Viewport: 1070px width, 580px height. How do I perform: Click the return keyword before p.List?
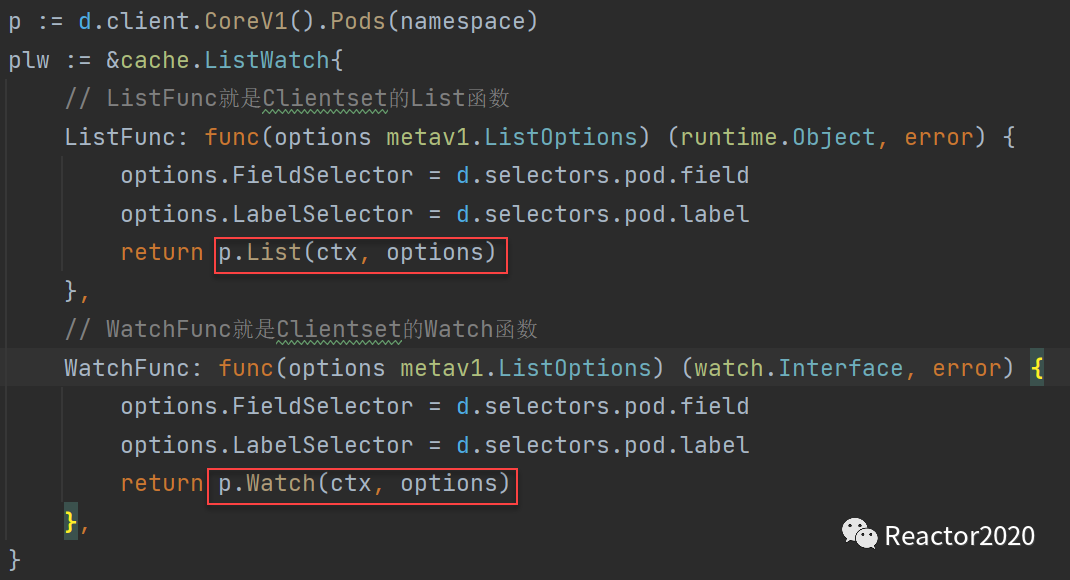coord(162,252)
